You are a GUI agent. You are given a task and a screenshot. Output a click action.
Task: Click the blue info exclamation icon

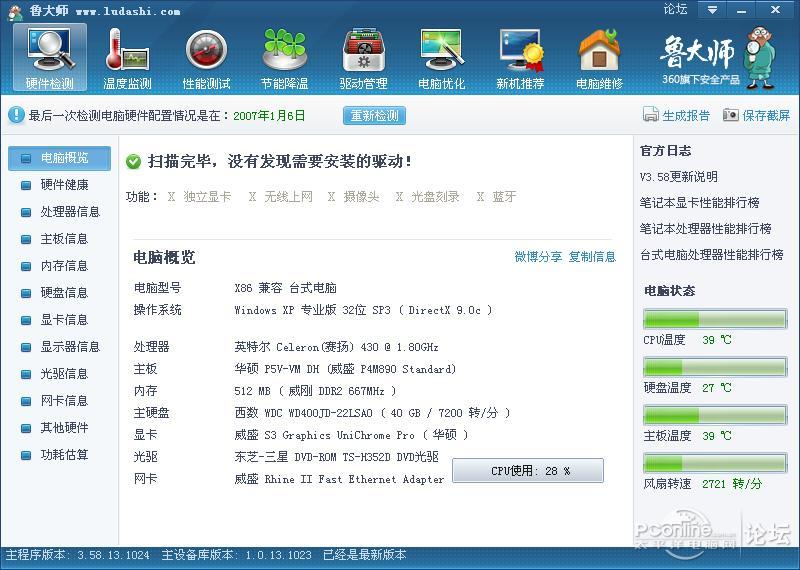(x=16, y=115)
